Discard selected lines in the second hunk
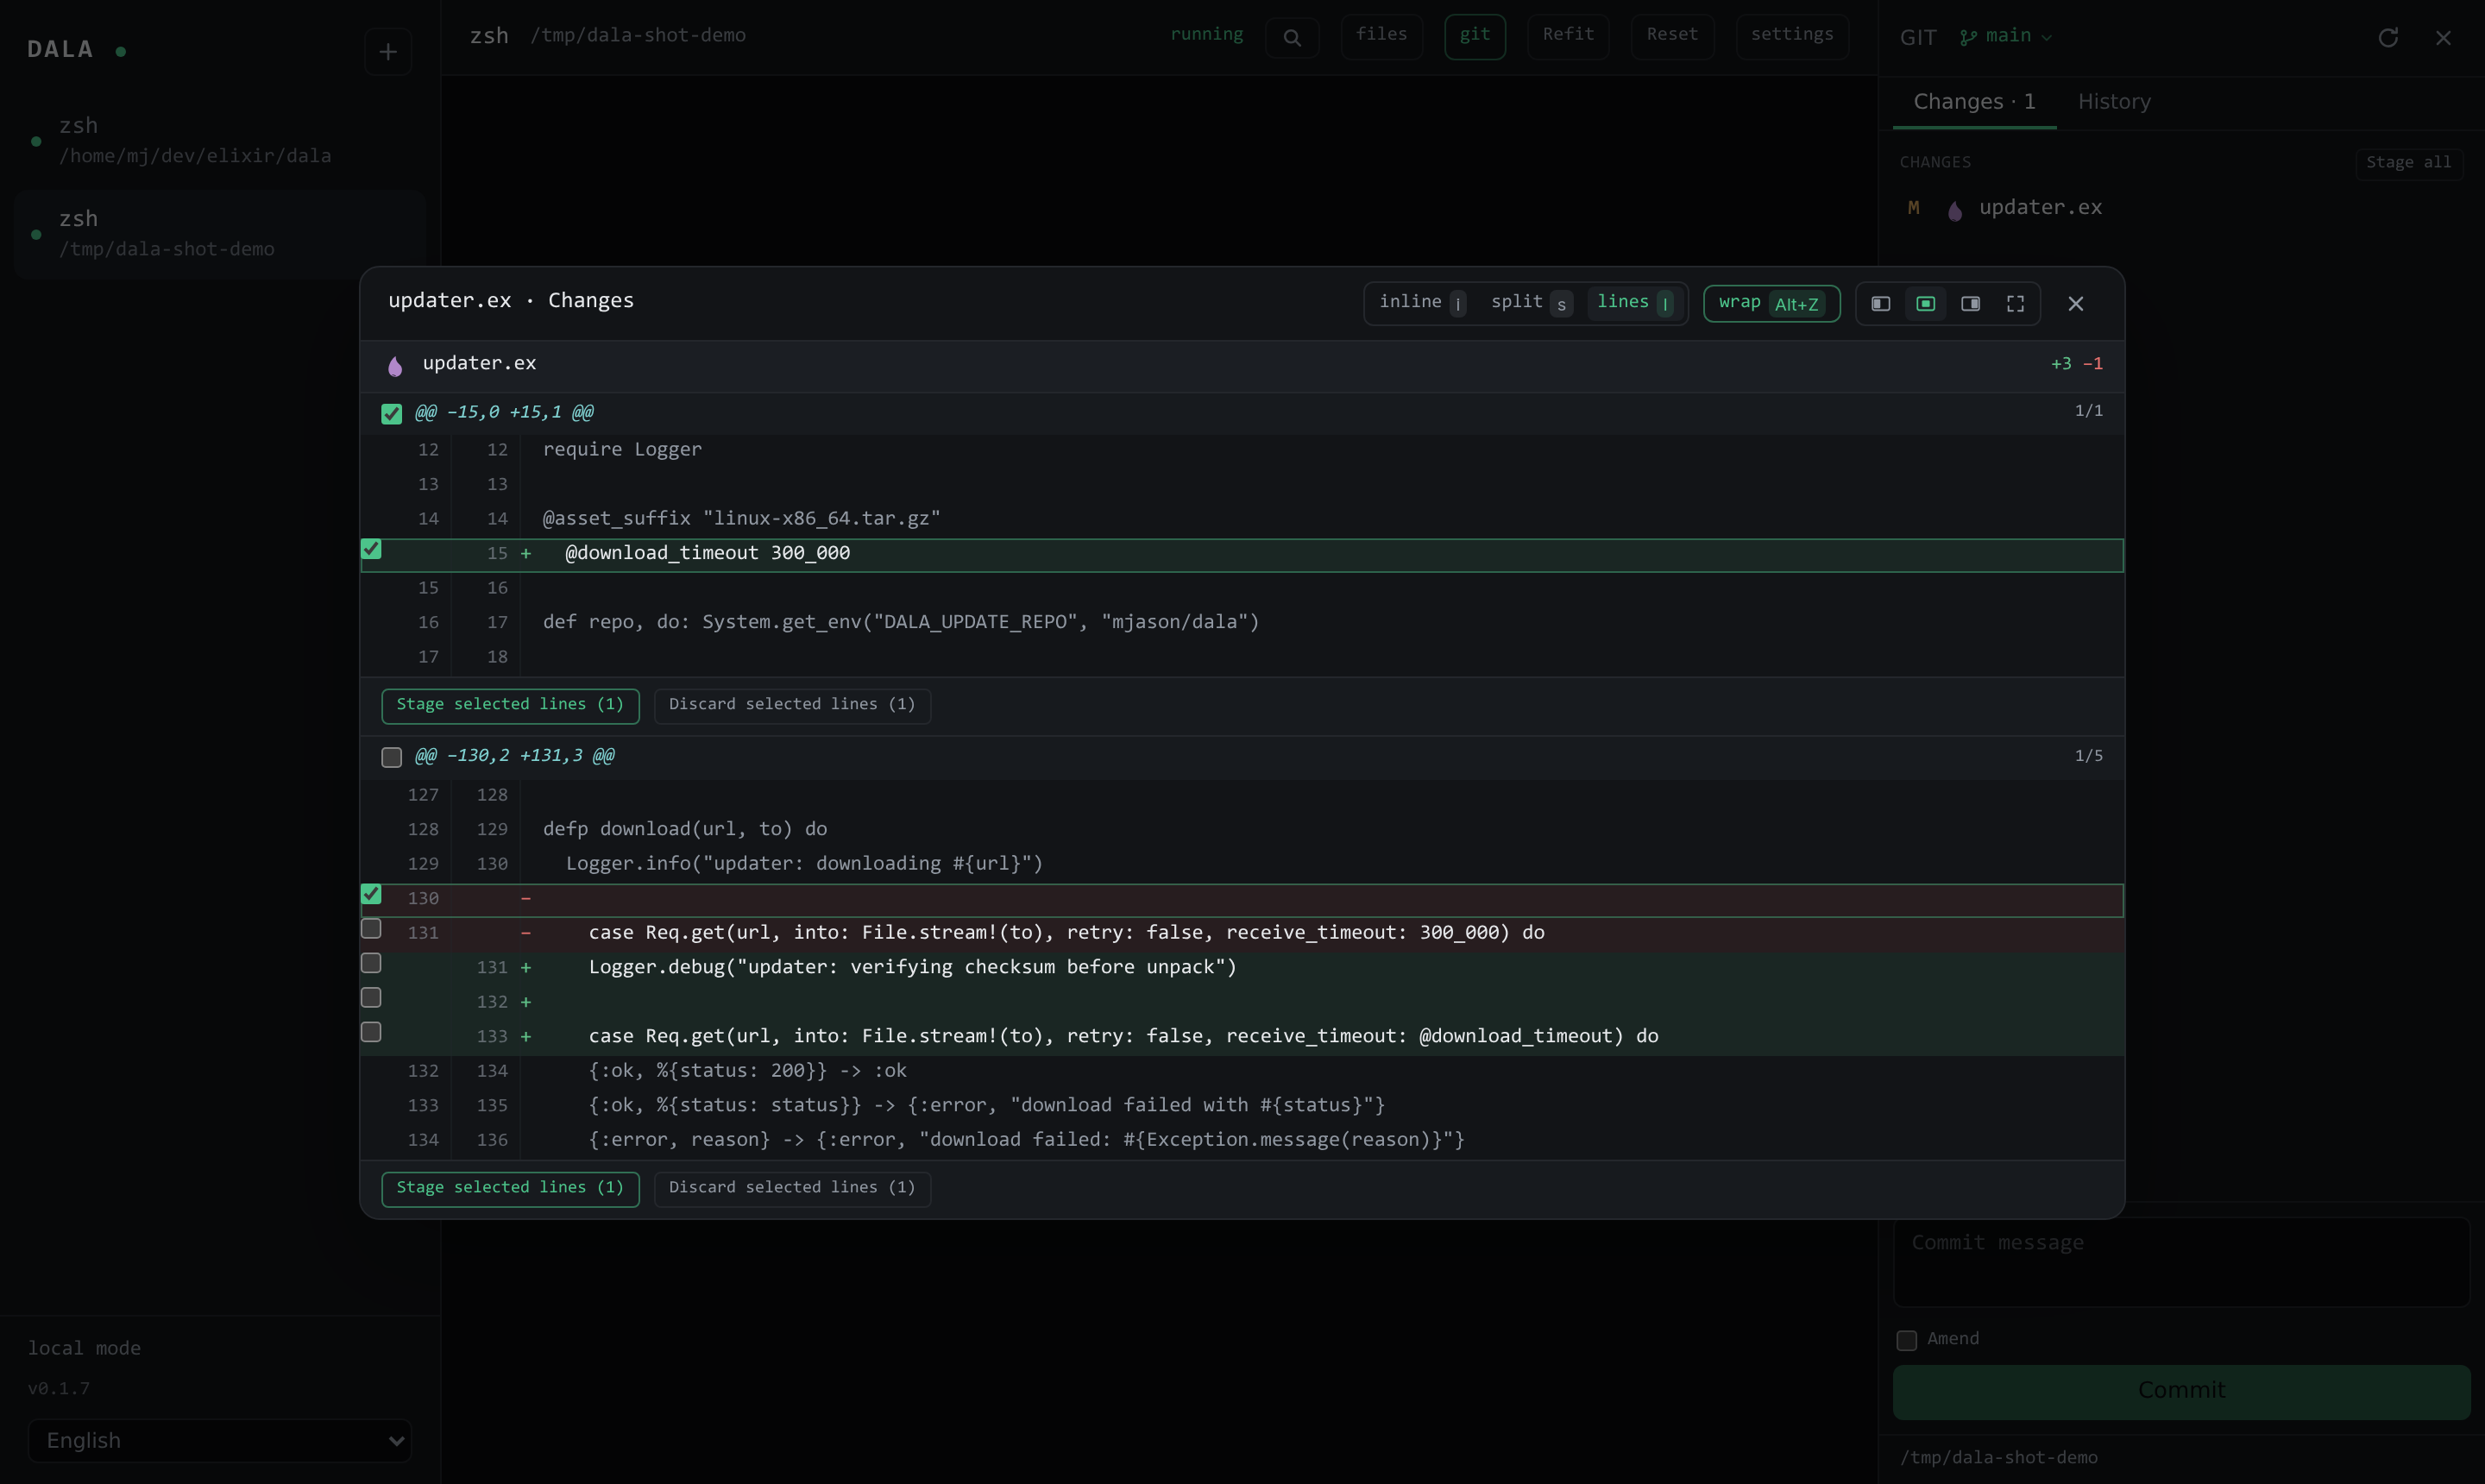 pyautogui.click(x=792, y=1188)
